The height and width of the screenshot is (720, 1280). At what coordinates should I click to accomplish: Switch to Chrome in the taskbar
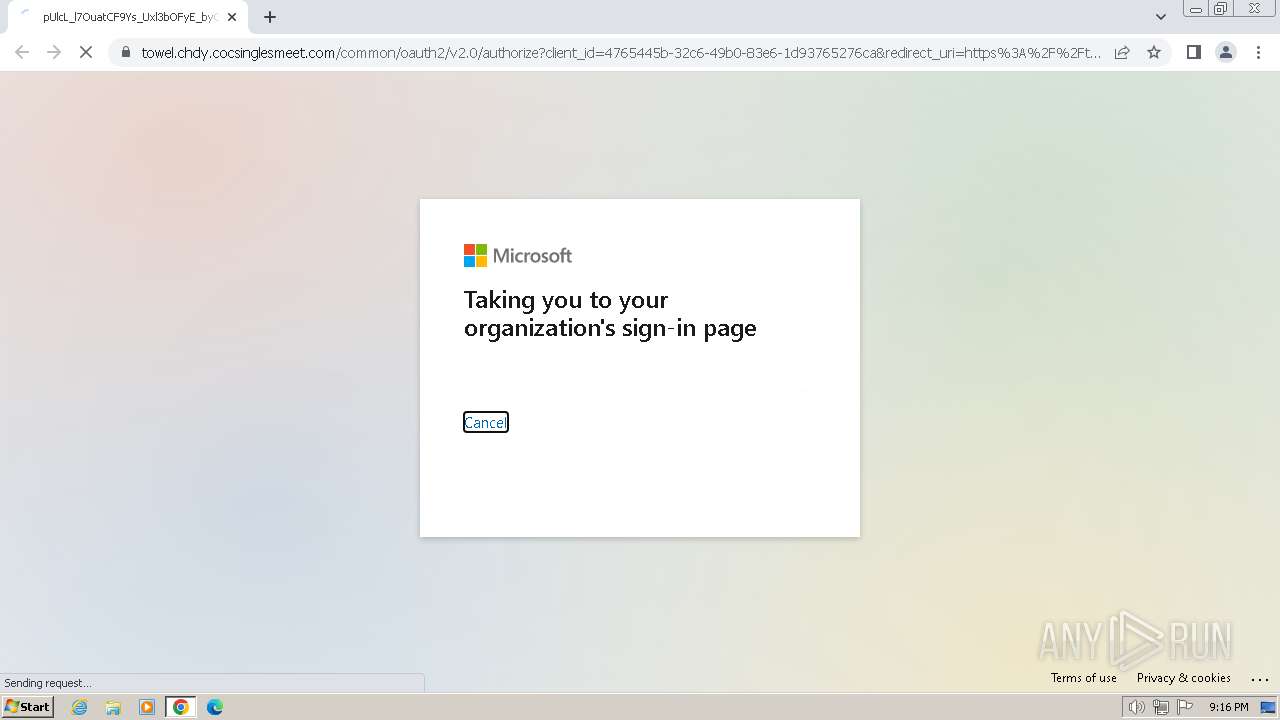coord(181,707)
